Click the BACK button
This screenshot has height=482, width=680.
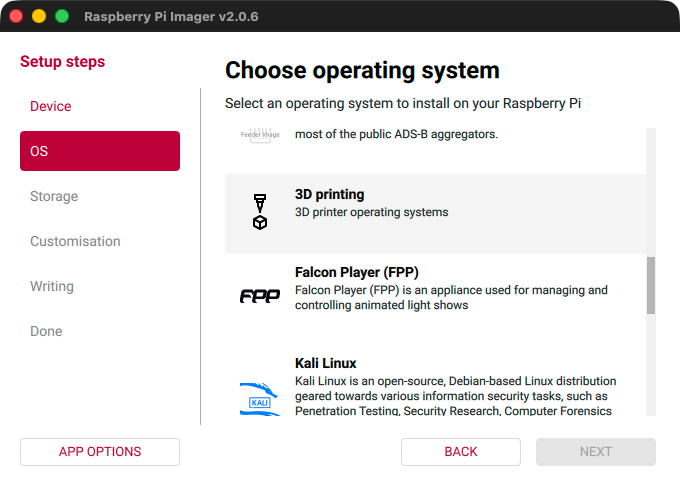(461, 452)
